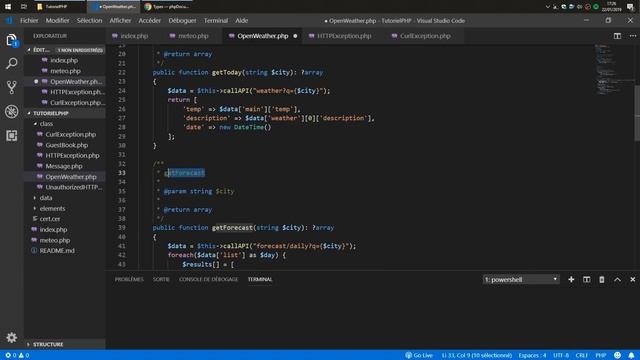Open the Fichier menu
The height and width of the screenshot is (360, 640).
[29, 20]
